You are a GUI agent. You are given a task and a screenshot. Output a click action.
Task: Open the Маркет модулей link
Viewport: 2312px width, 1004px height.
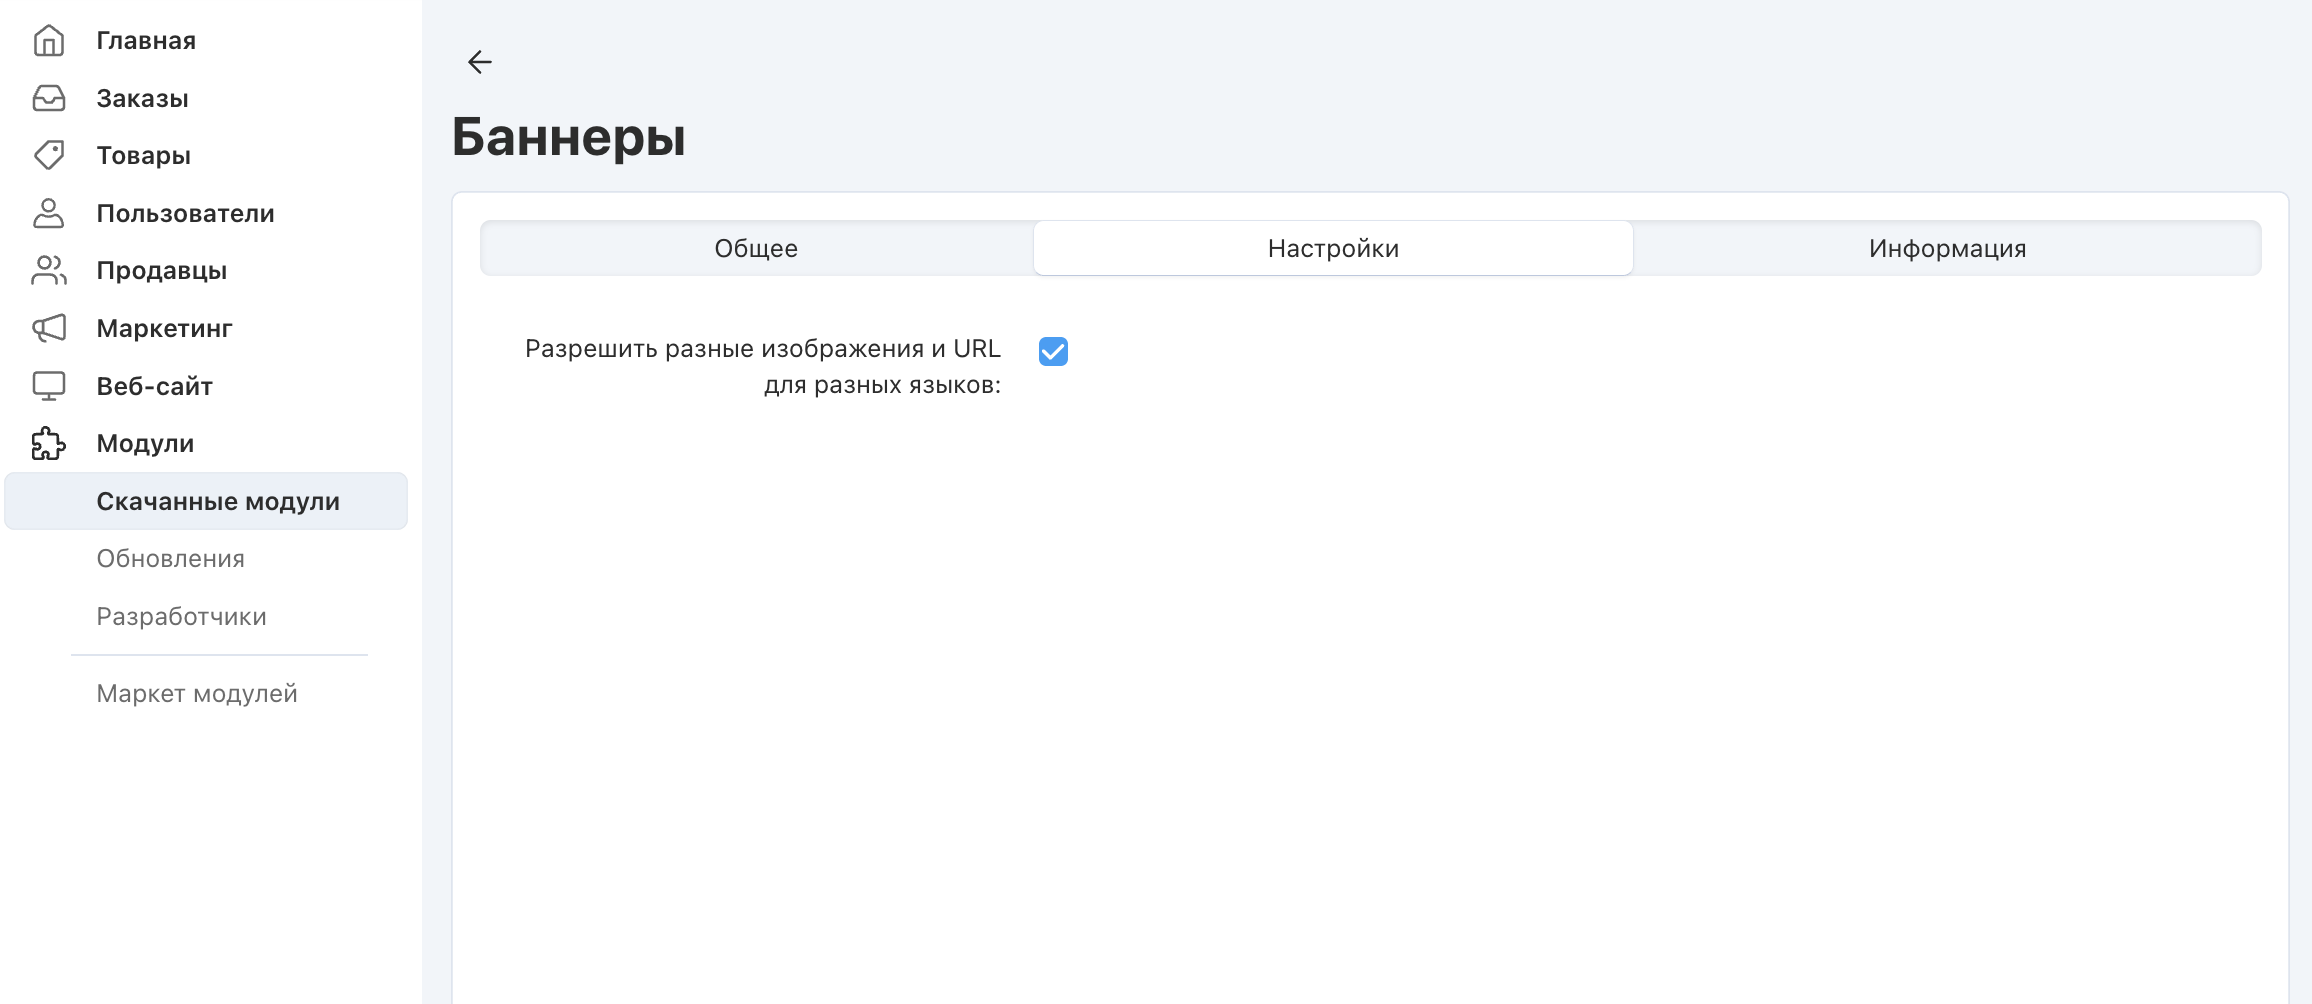pos(197,693)
